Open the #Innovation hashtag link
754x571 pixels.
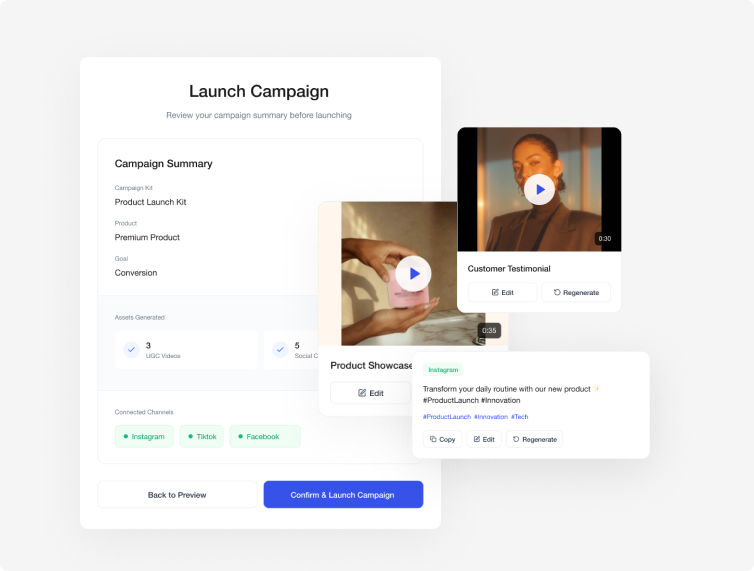point(490,417)
